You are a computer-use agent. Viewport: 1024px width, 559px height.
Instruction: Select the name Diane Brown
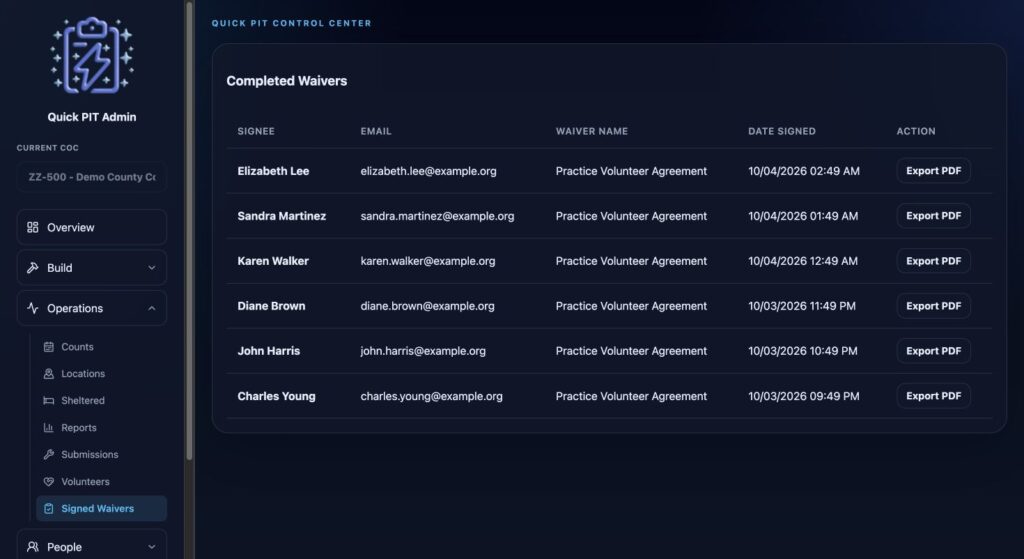tap(271, 306)
